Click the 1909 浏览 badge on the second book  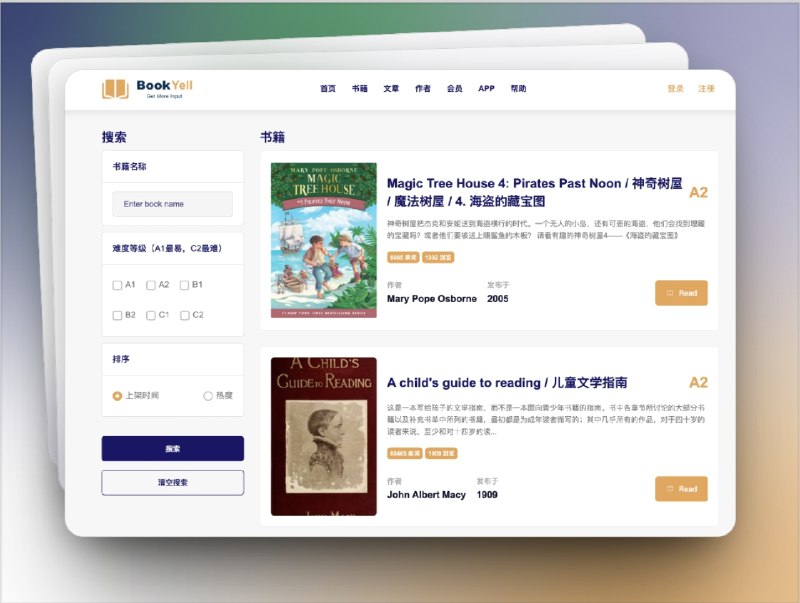441,453
